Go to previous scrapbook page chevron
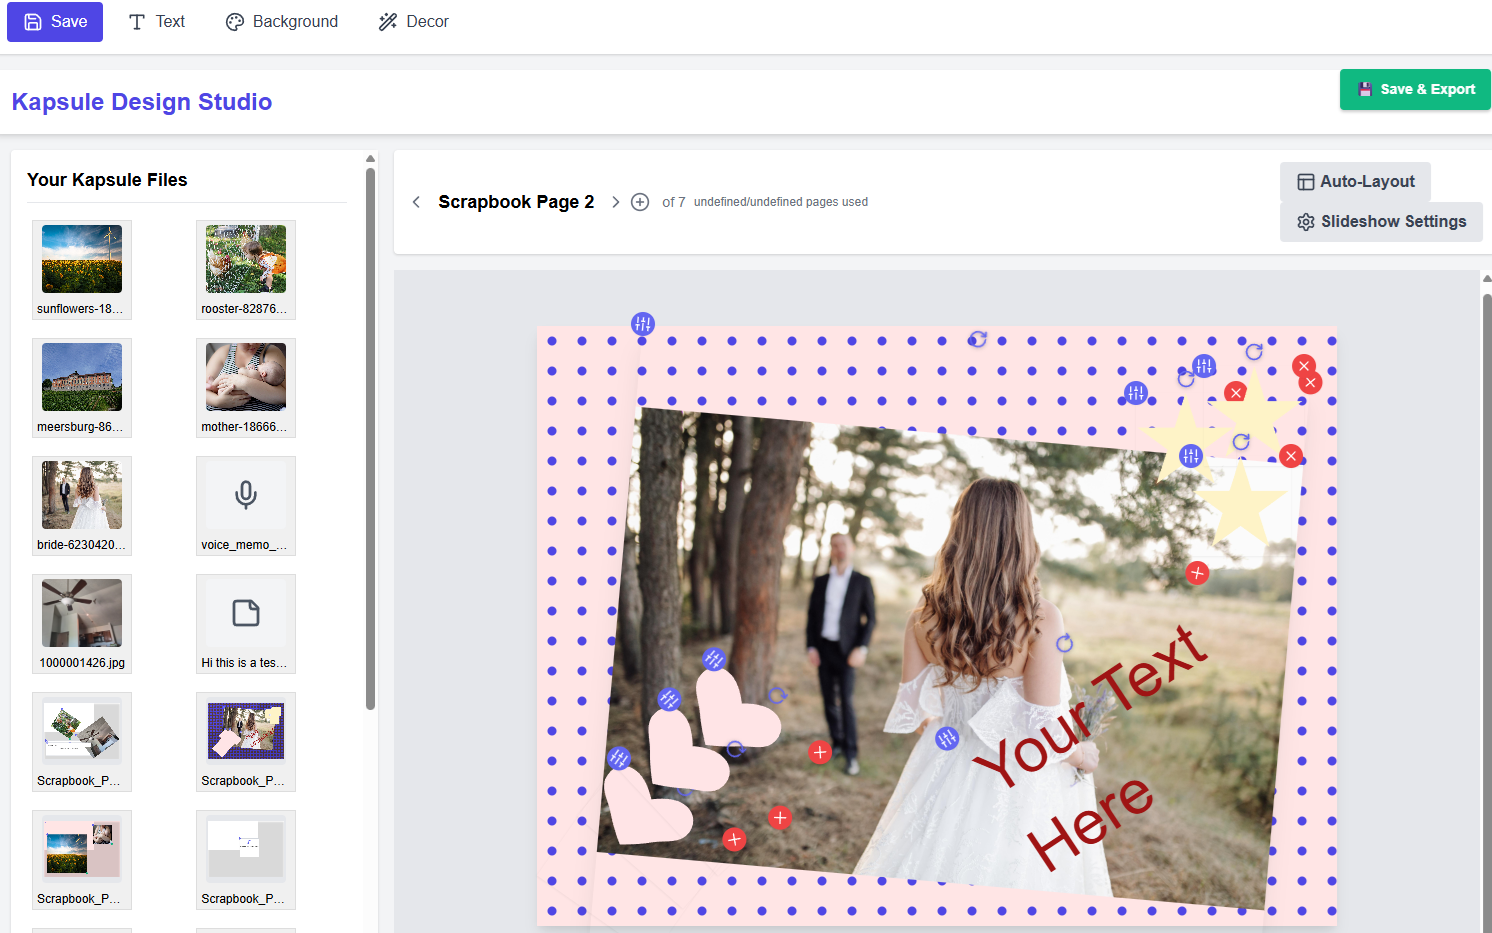The height and width of the screenshot is (933, 1492). [x=416, y=202]
